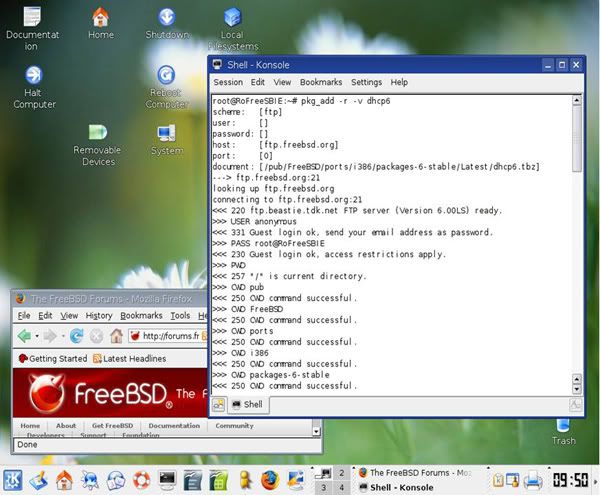Open the KDE K menu in the panel
Viewport: 600px width, 495px height.
[x=13, y=480]
